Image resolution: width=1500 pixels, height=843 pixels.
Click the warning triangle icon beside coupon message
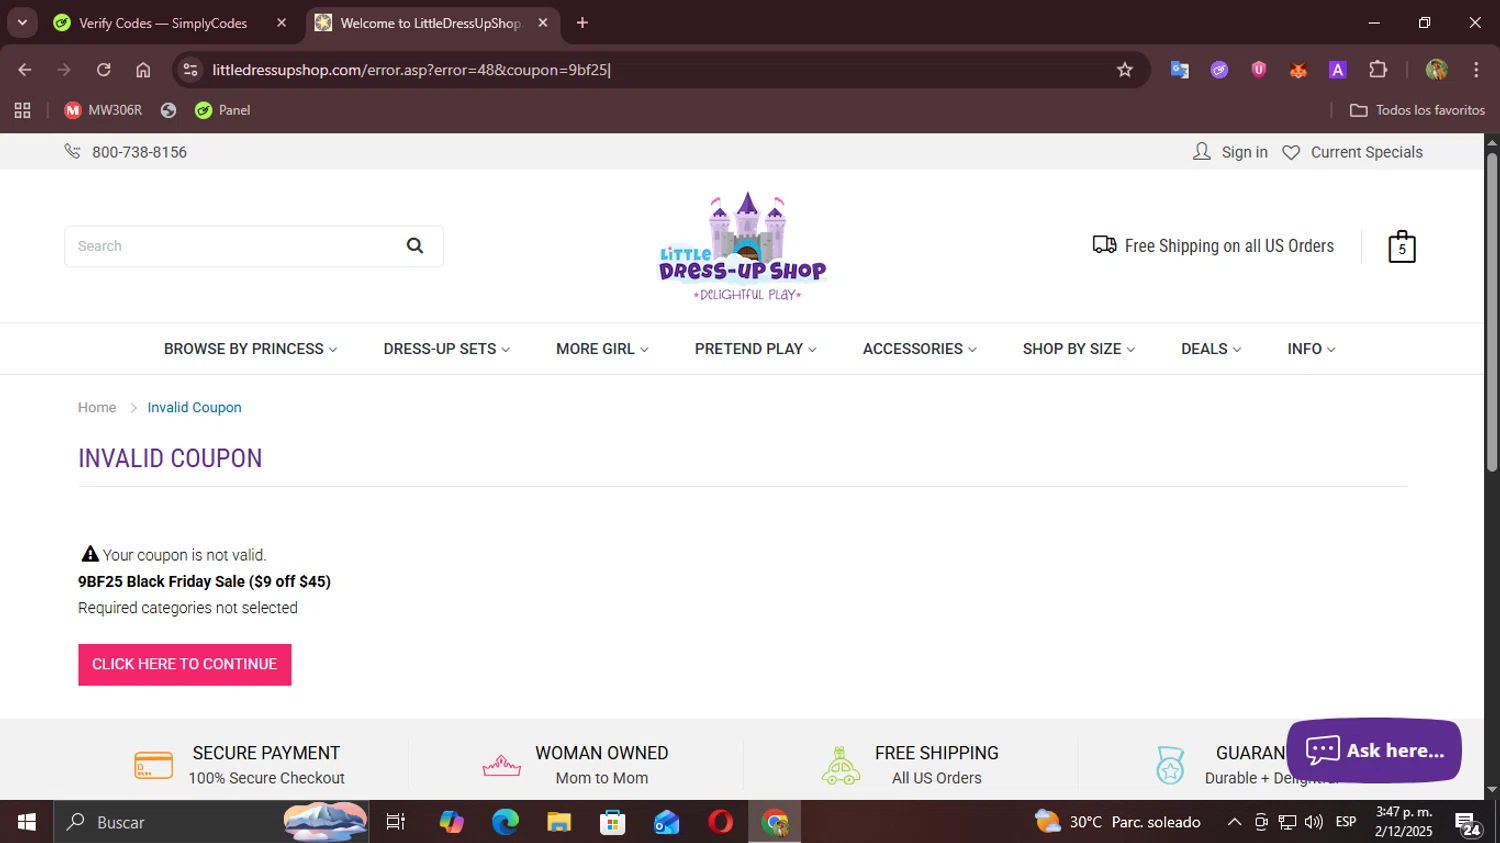[90, 554]
